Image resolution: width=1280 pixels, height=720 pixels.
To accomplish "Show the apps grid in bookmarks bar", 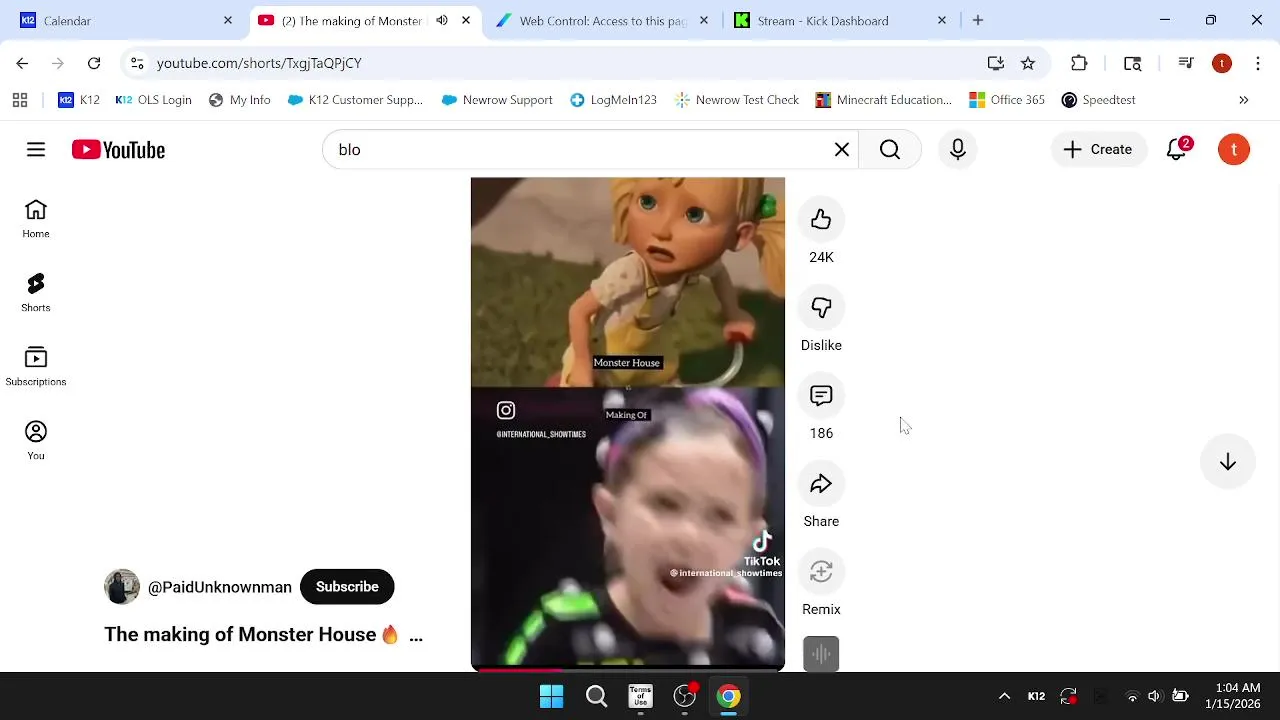I will (20, 100).
